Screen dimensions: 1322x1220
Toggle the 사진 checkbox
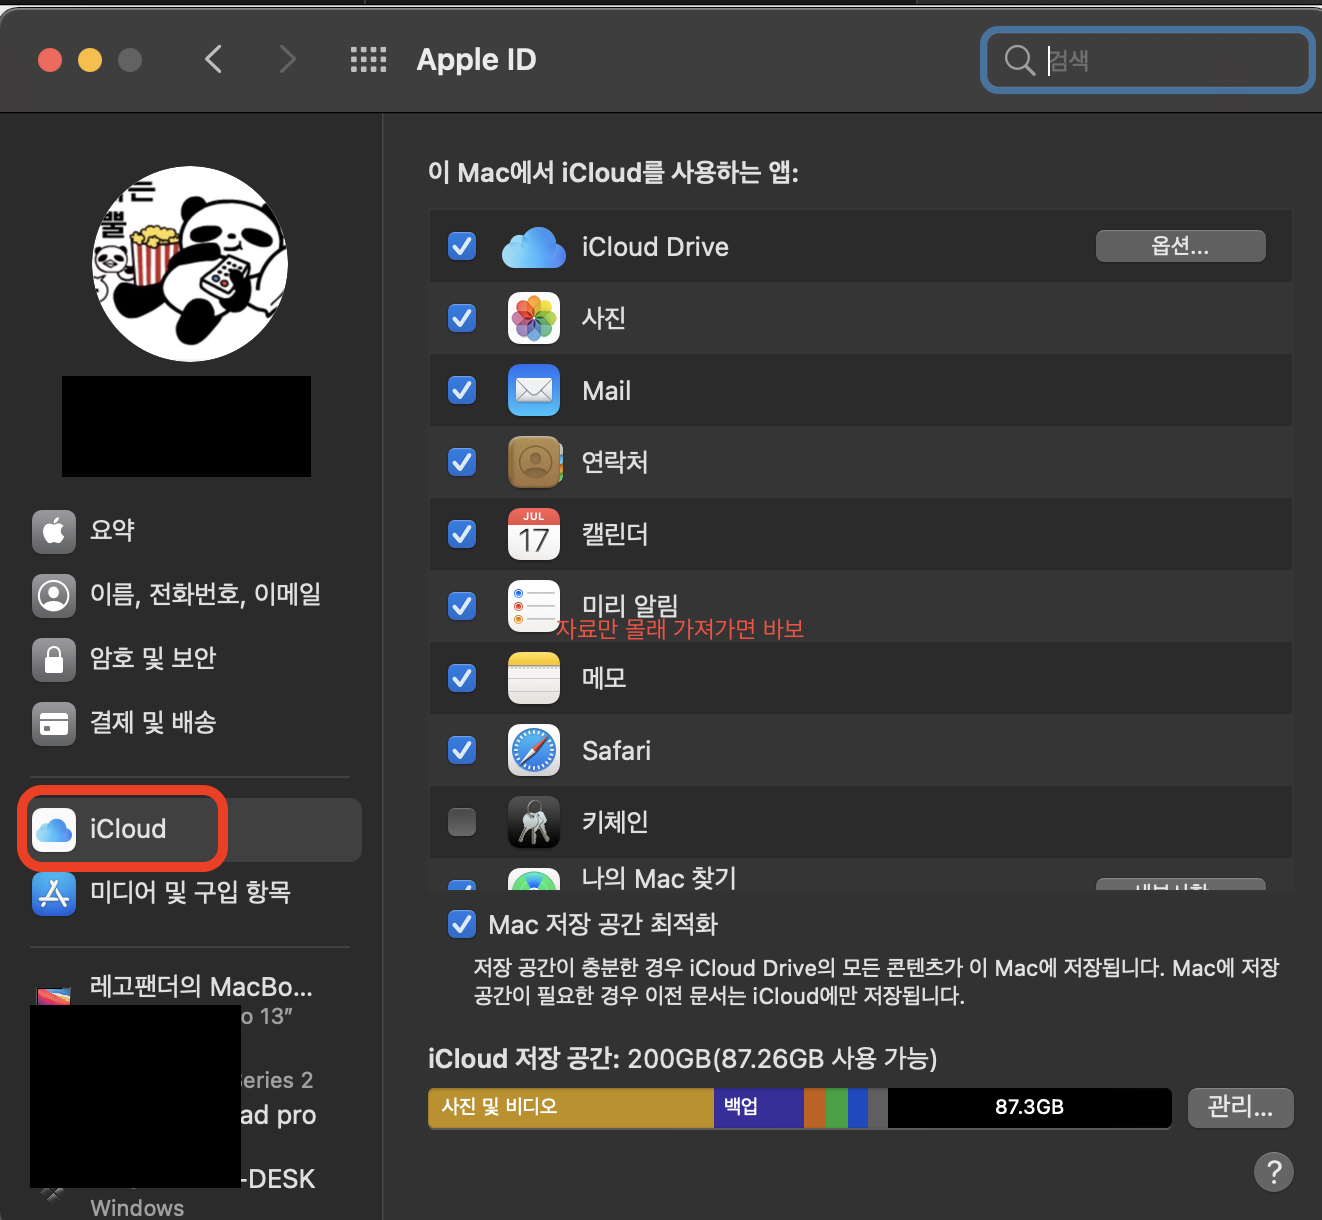(x=462, y=318)
